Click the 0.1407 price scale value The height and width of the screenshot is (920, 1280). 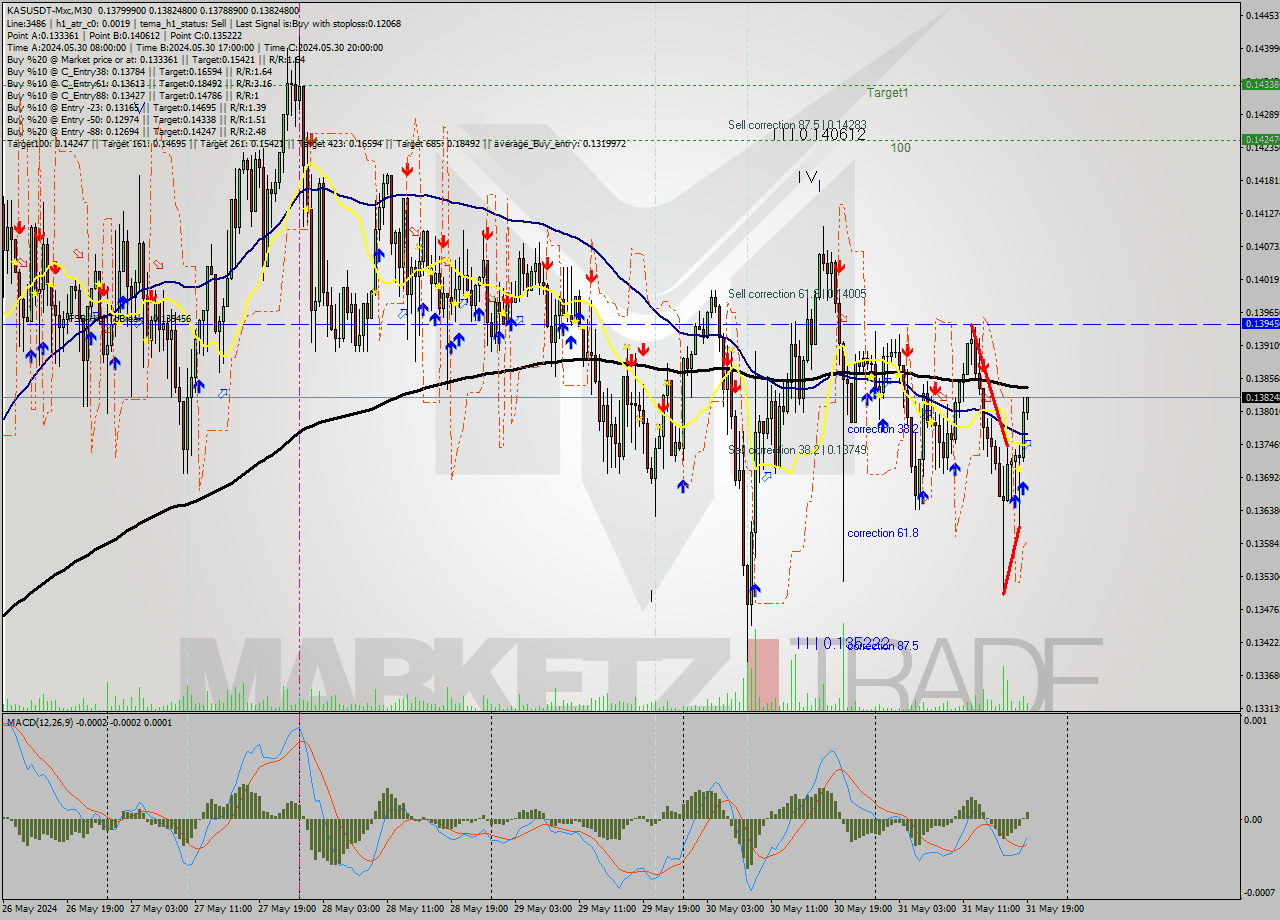pos(1261,247)
